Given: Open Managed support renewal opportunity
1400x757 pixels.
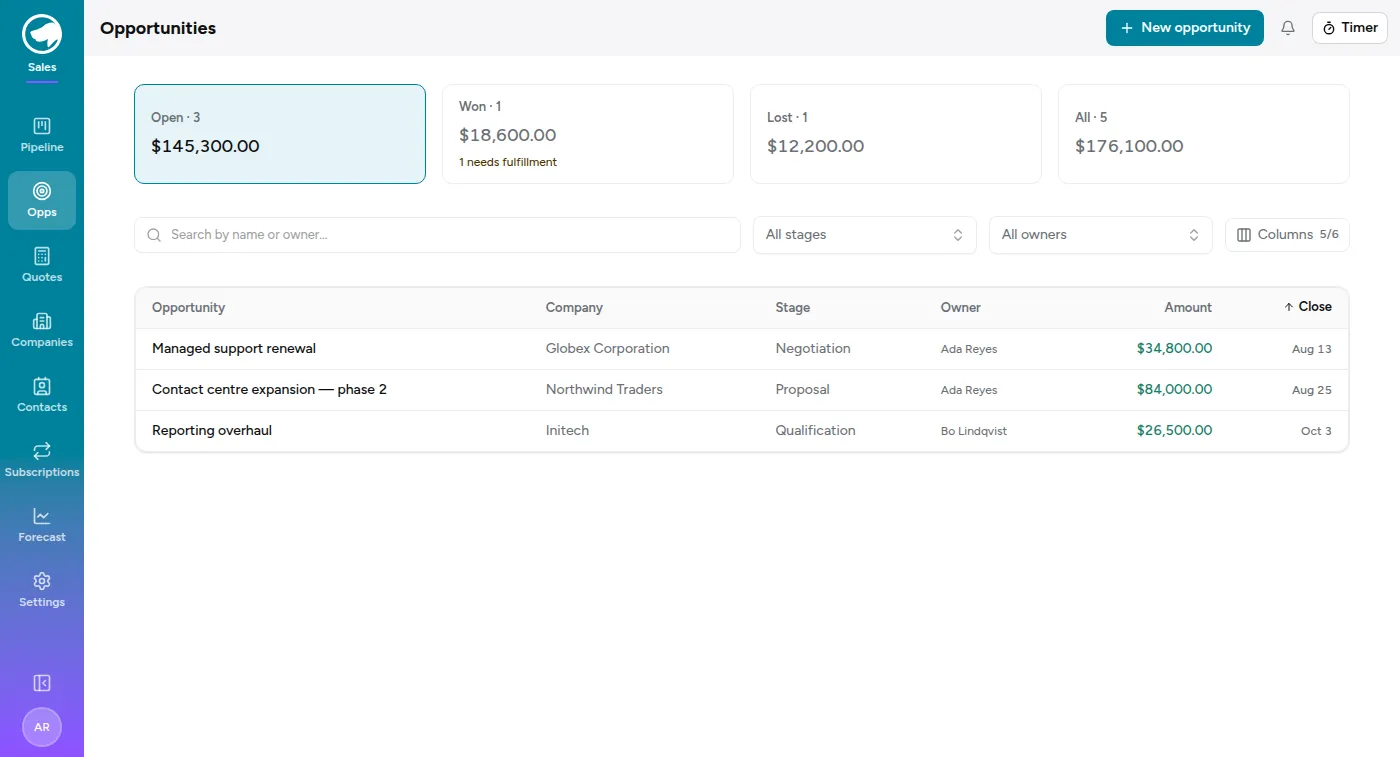Looking at the screenshot, I should point(234,349).
